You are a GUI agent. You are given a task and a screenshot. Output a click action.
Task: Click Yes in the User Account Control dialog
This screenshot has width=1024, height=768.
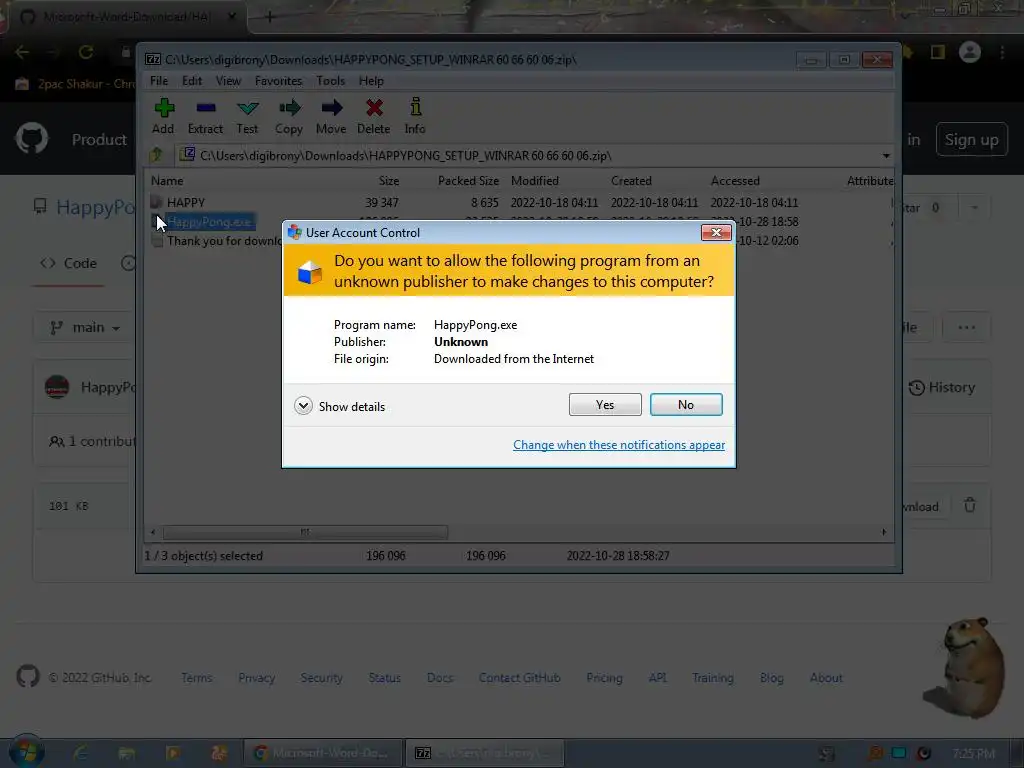point(605,404)
